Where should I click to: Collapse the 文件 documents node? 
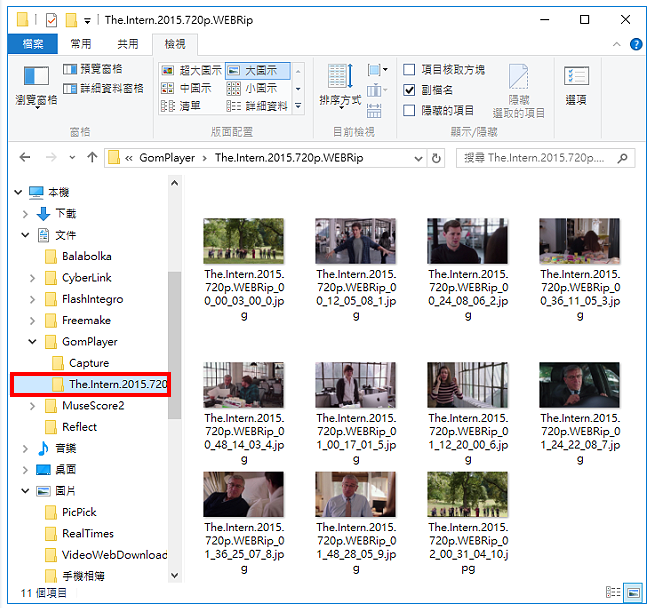point(25,235)
